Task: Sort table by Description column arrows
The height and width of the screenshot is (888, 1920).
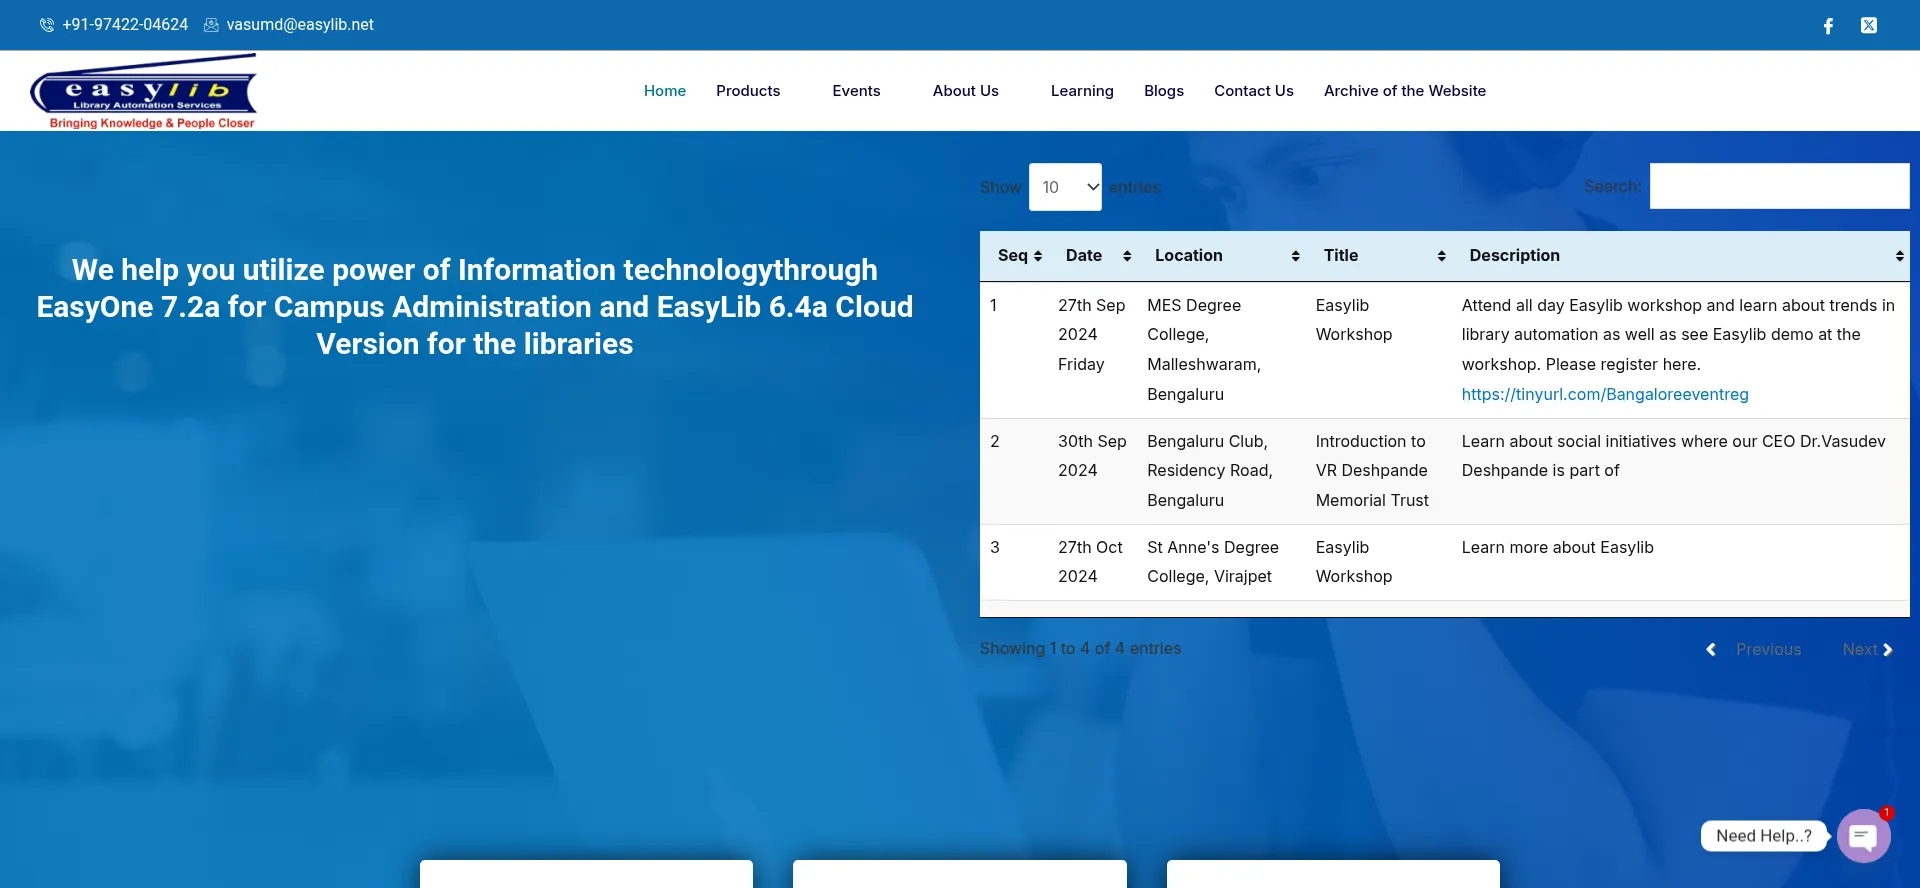Action: coord(1900,257)
